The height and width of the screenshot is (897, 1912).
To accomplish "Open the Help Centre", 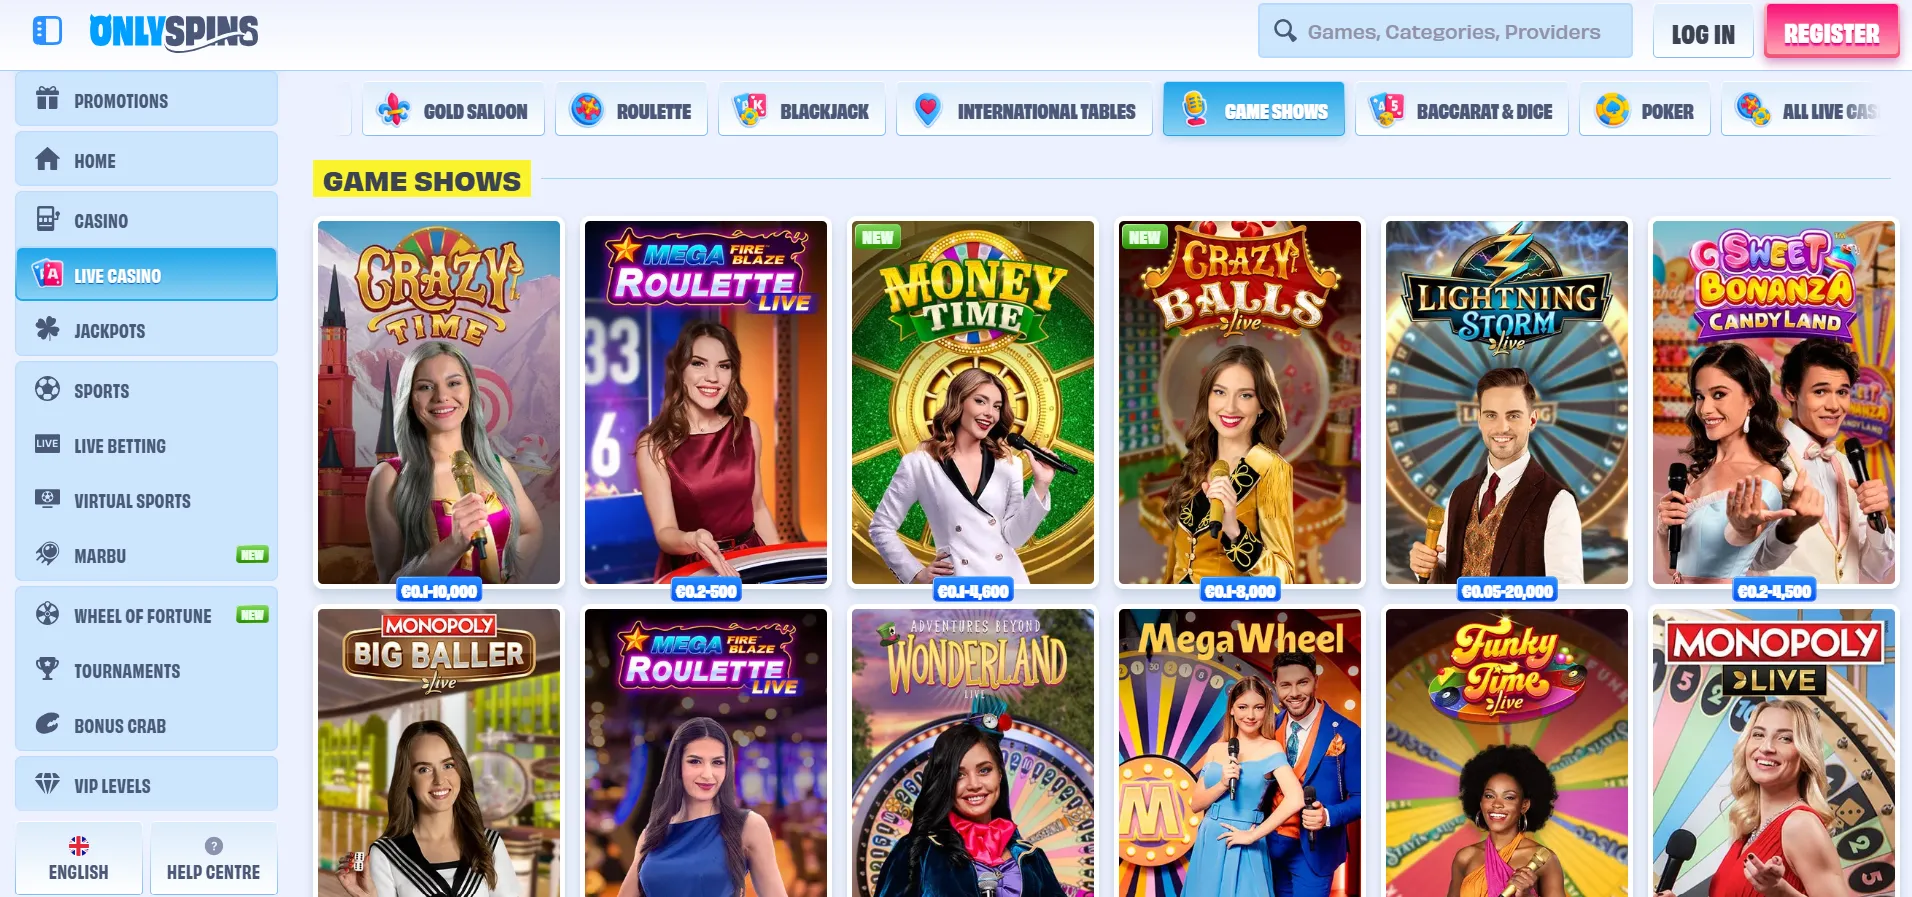I will coord(213,859).
